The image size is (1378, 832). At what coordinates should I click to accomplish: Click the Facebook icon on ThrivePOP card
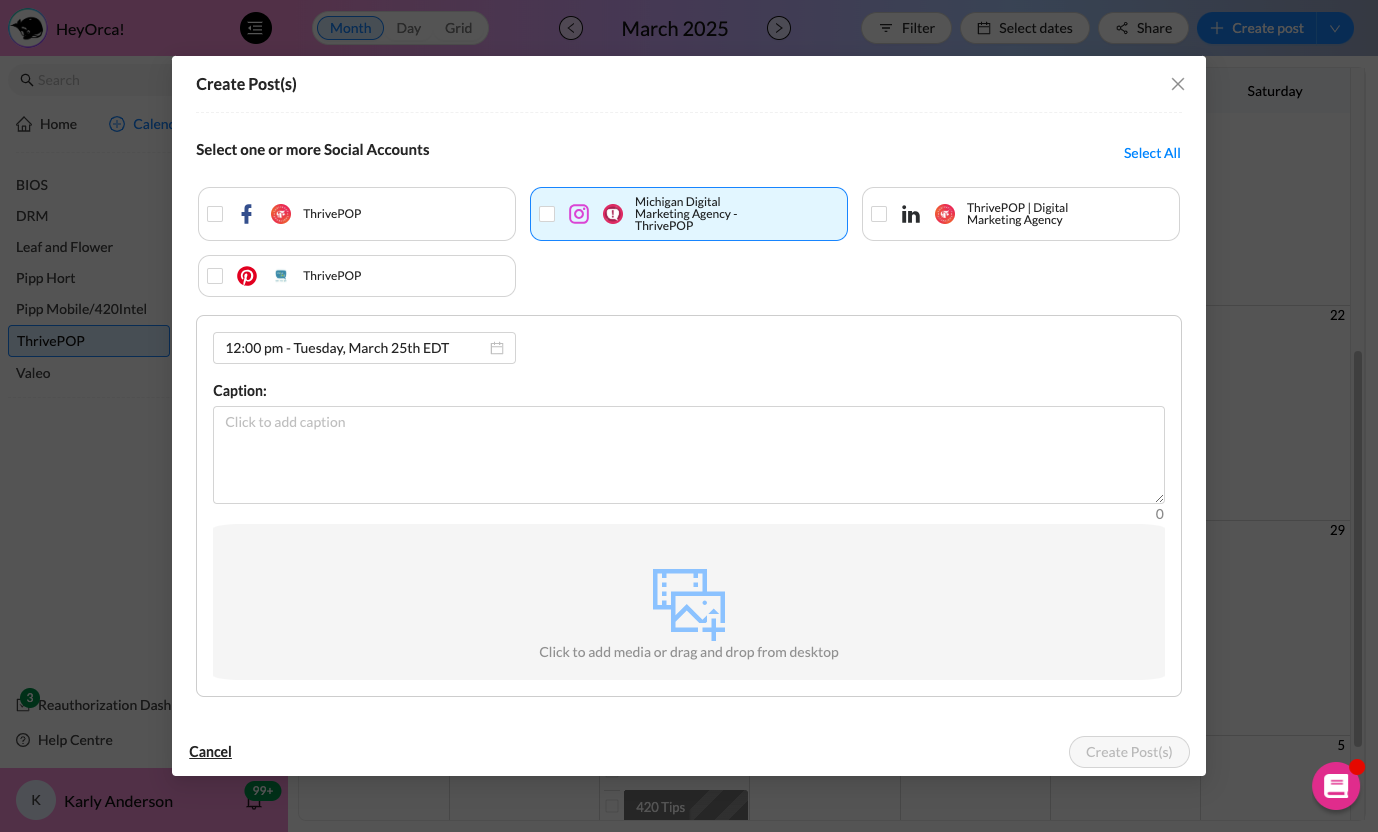pos(247,214)
